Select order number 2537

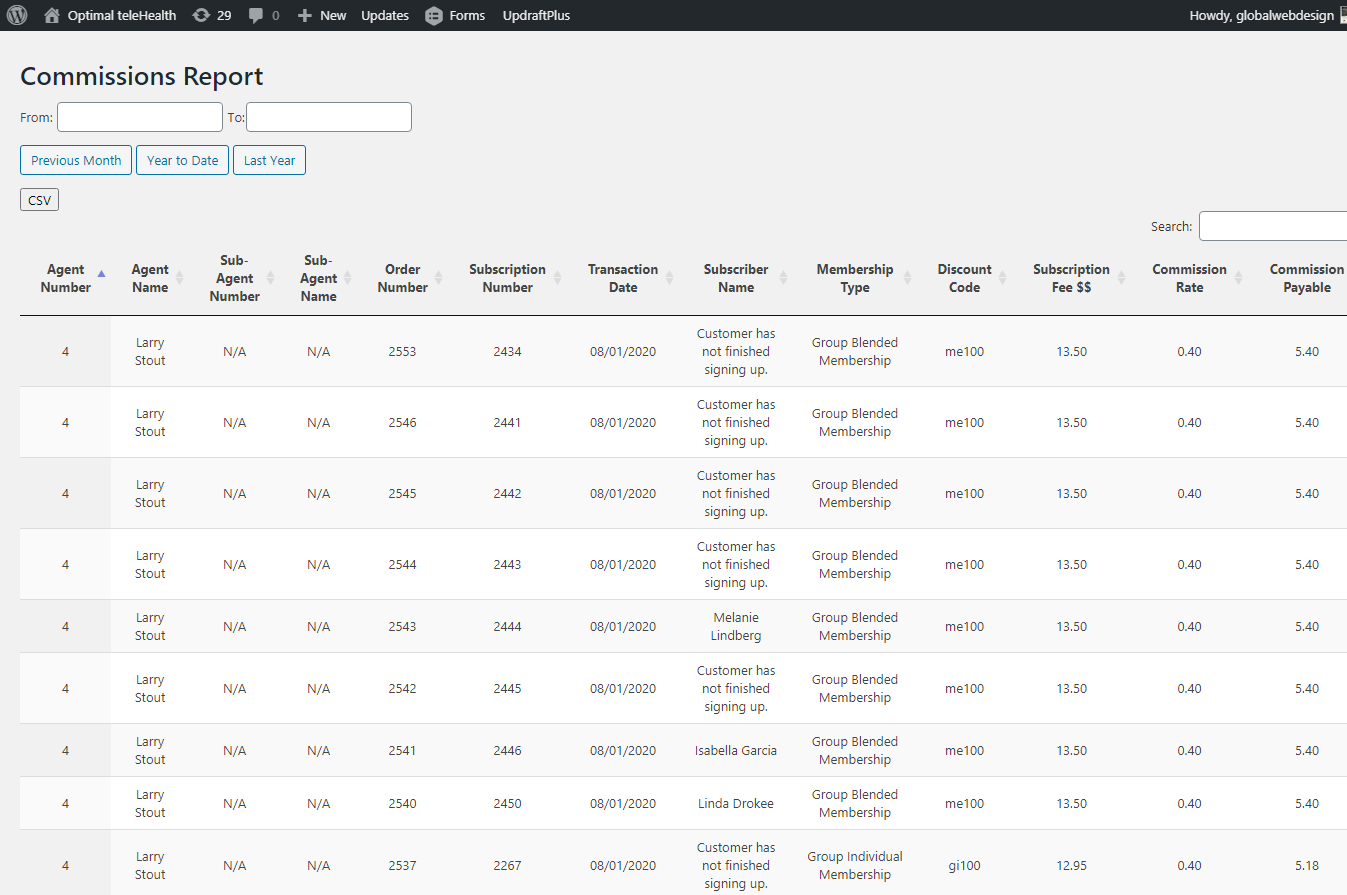click(402, 866)
